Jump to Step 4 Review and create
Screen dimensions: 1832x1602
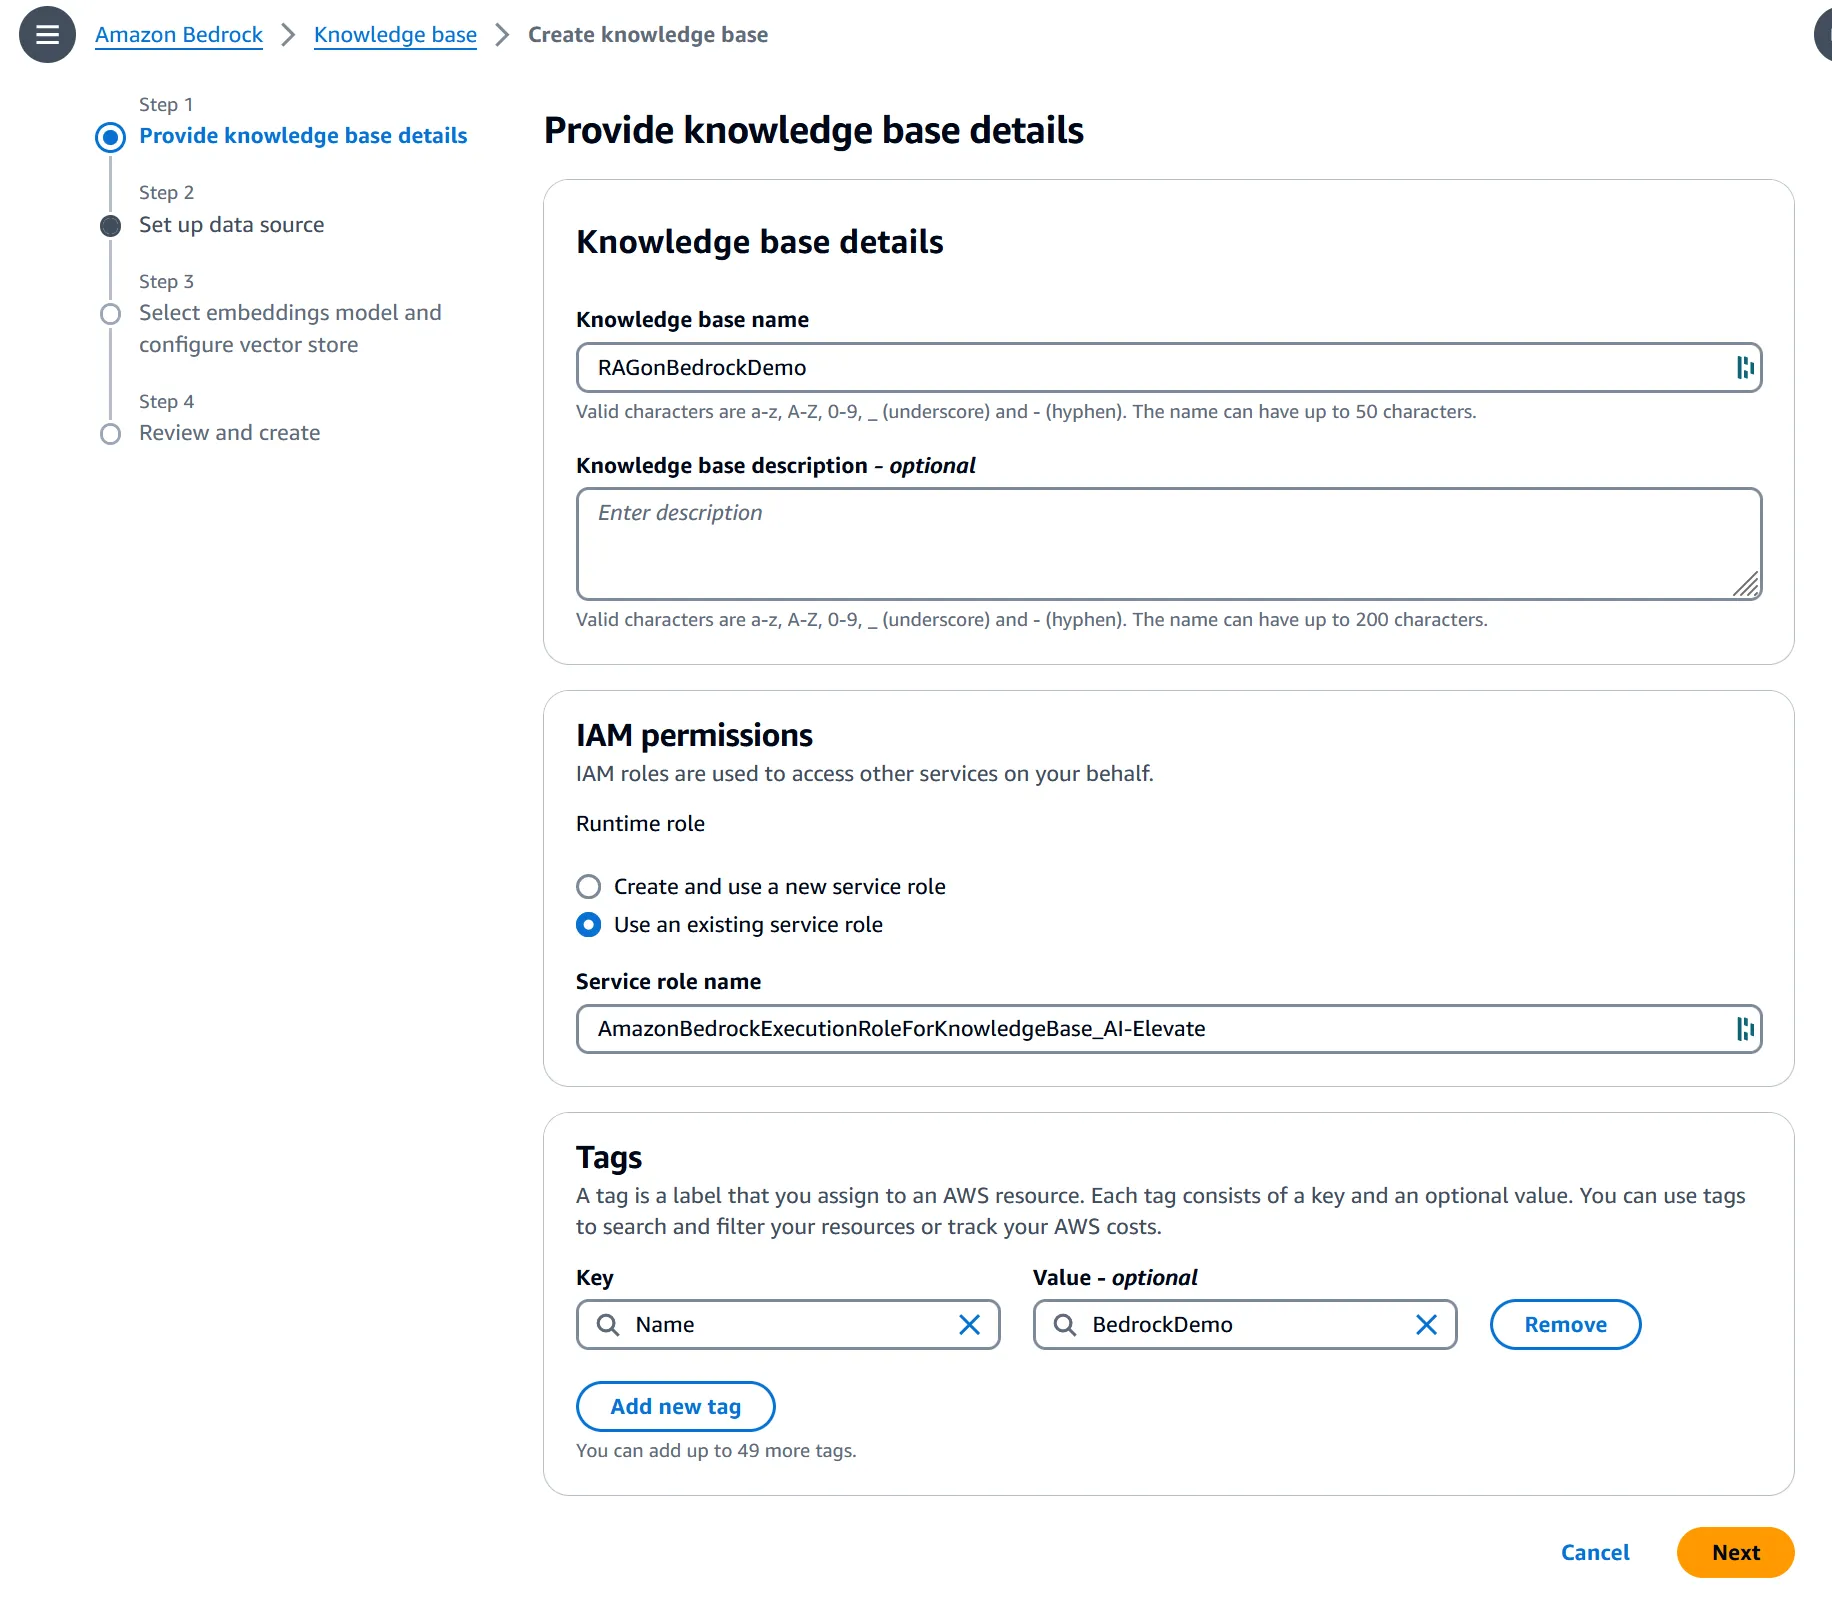click(110, 433)
